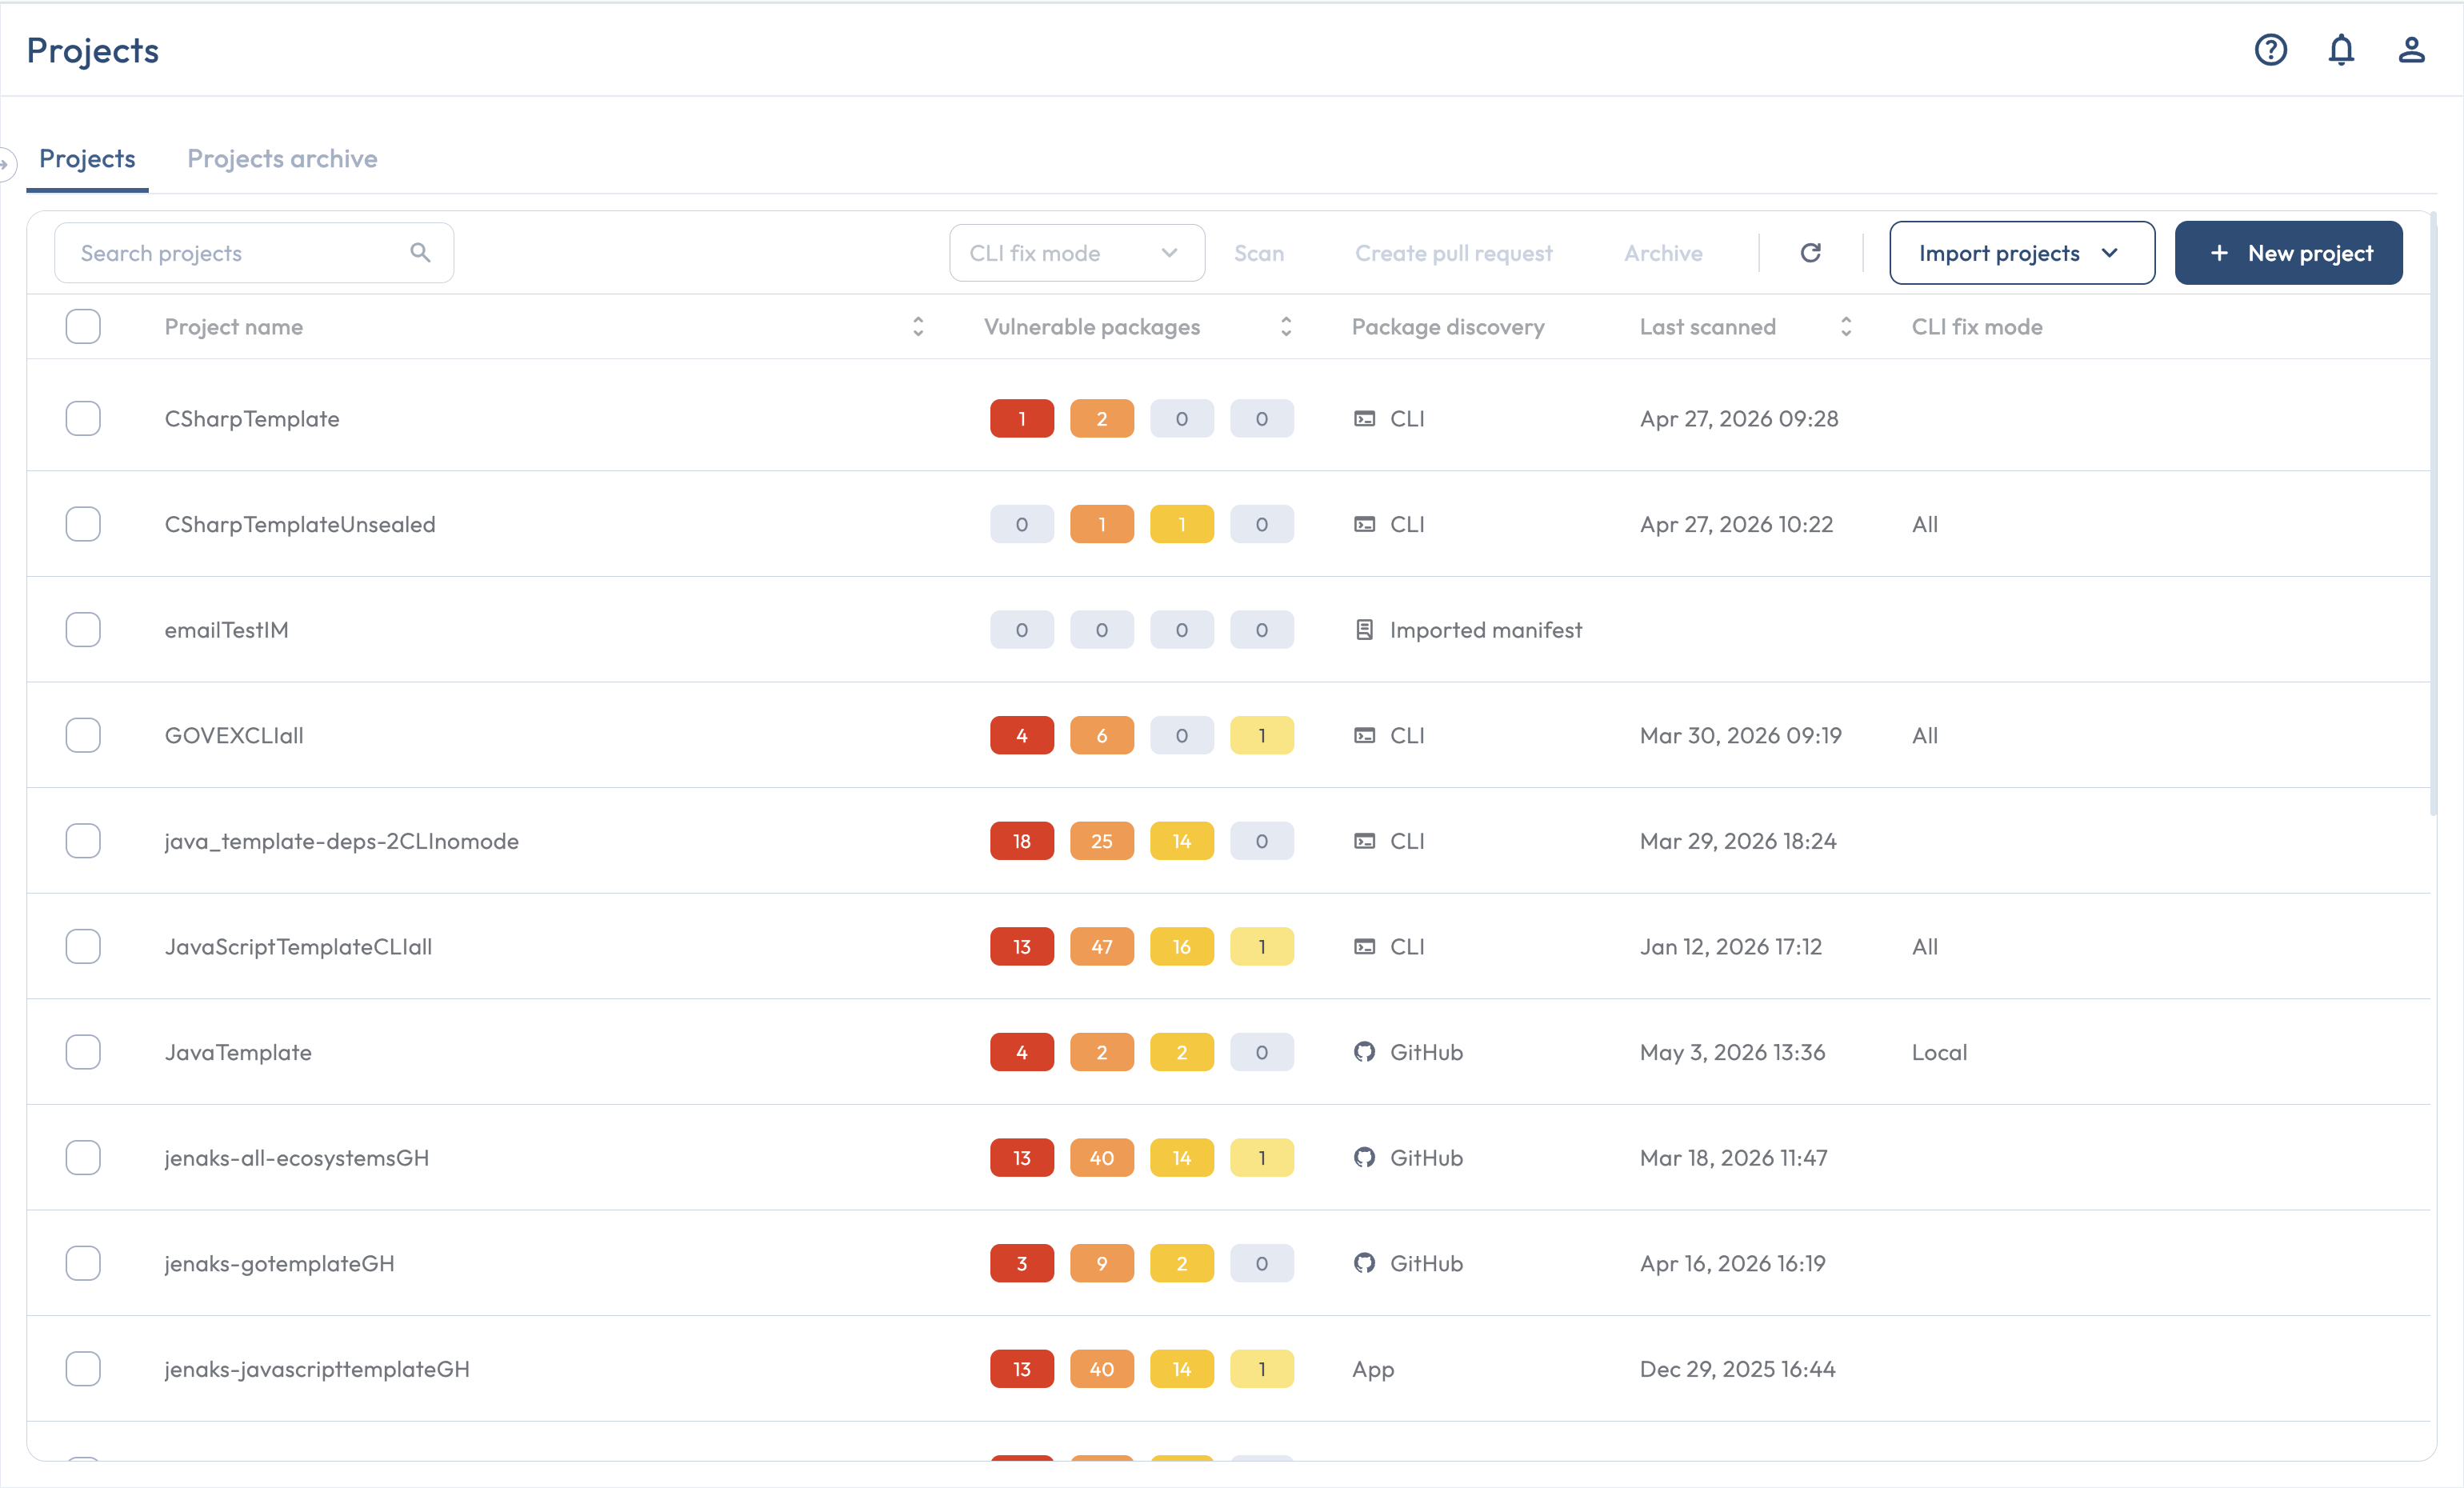Expand the Import projects dropdown
This screenshot has height=1488, width=2464.
(2022, 253)
